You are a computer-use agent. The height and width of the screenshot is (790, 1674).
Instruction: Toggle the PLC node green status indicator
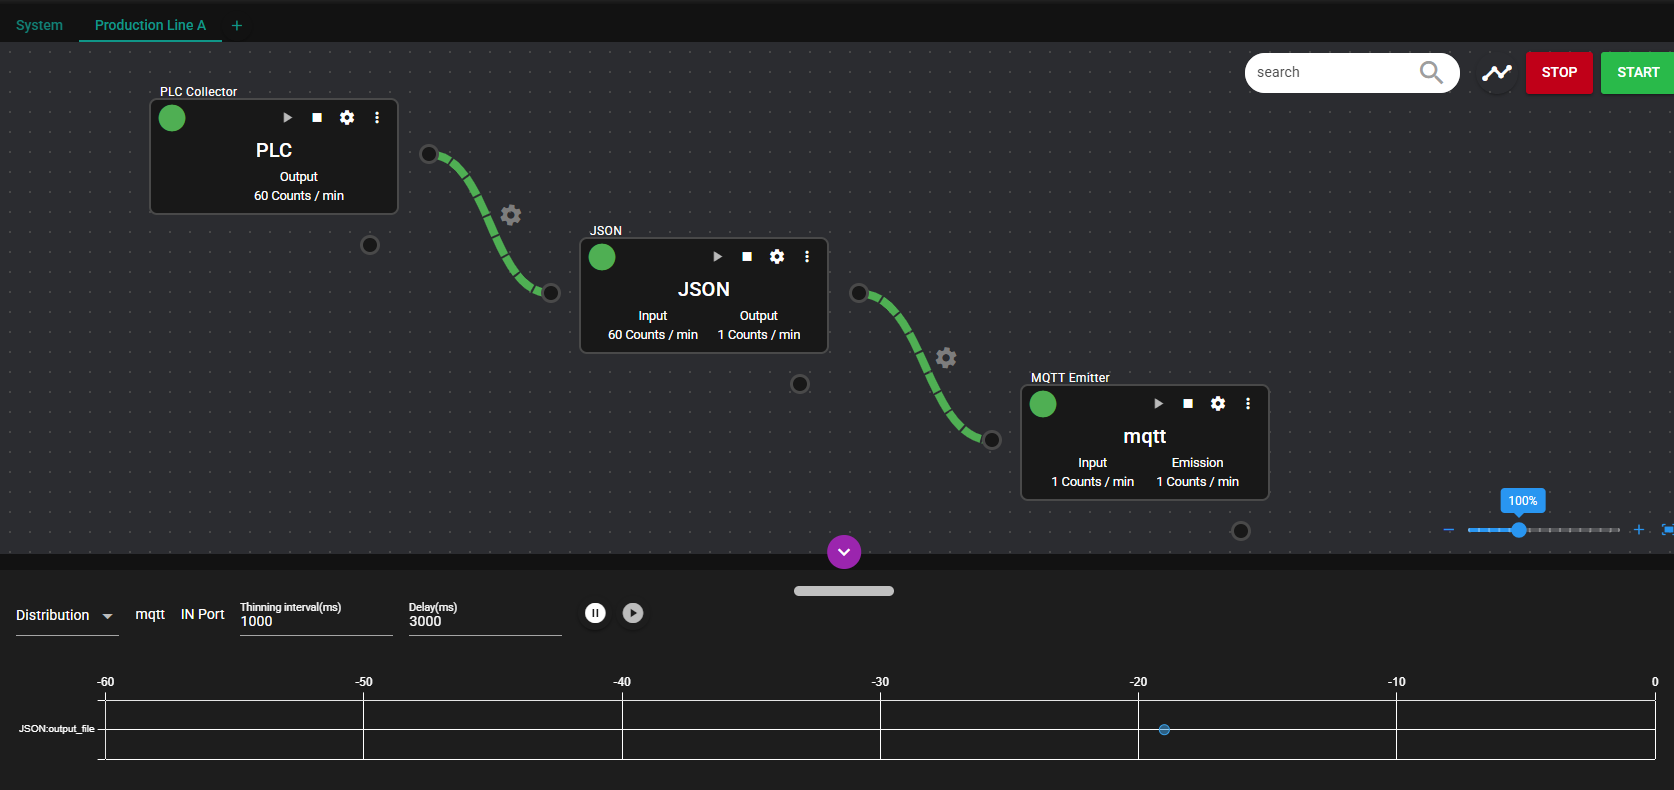[172, 118]
